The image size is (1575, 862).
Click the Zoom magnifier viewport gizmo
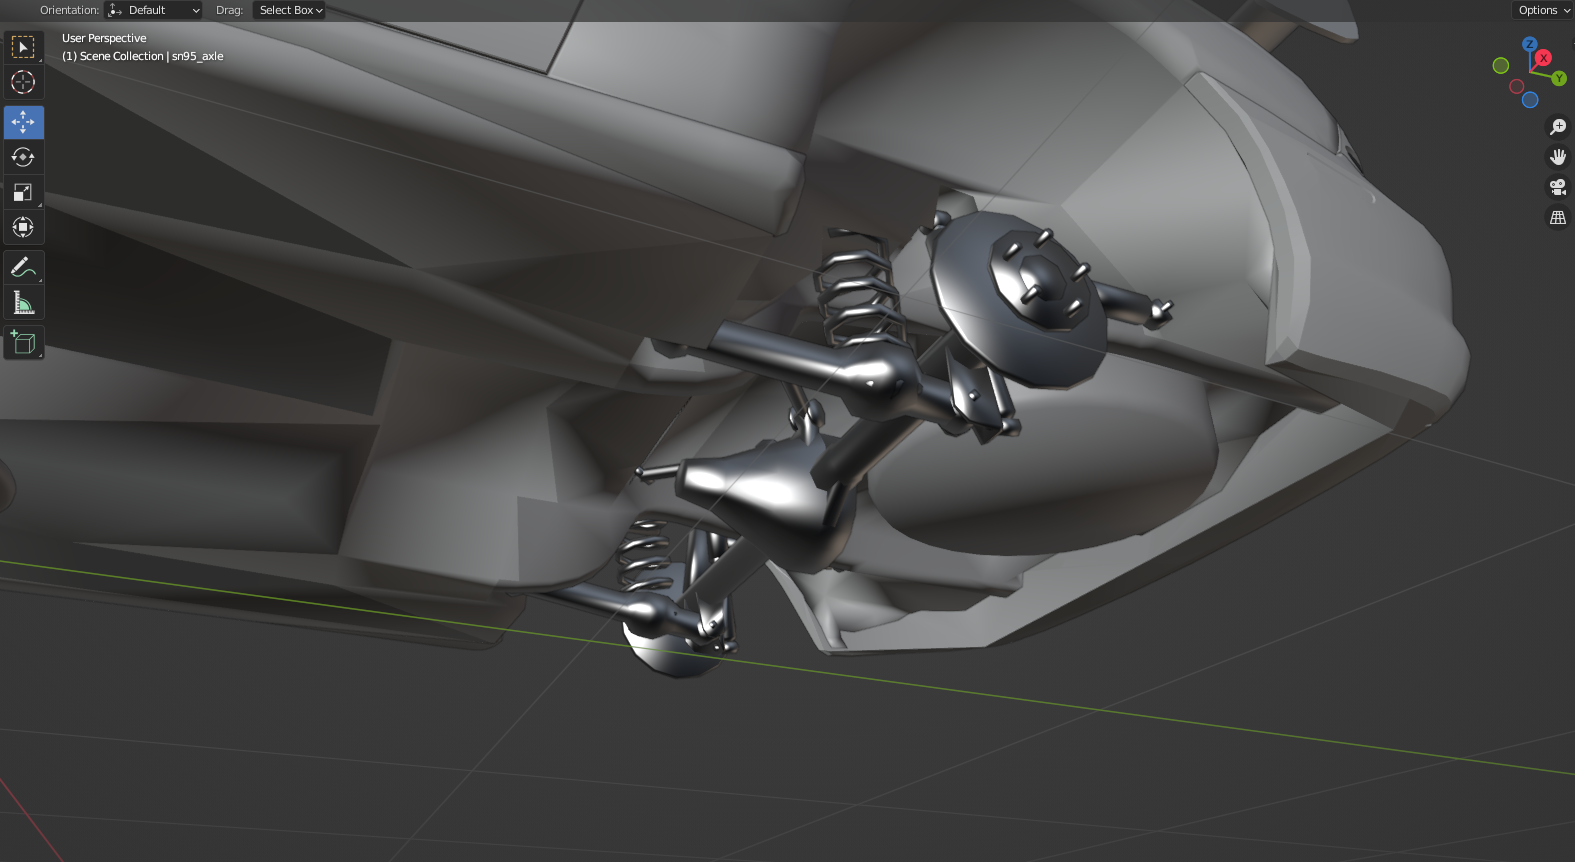1558,127
